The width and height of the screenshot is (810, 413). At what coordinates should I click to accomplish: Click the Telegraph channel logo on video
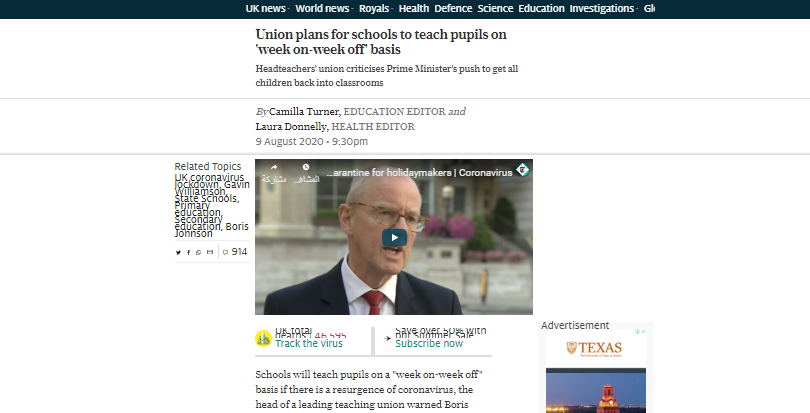point(522,170)
